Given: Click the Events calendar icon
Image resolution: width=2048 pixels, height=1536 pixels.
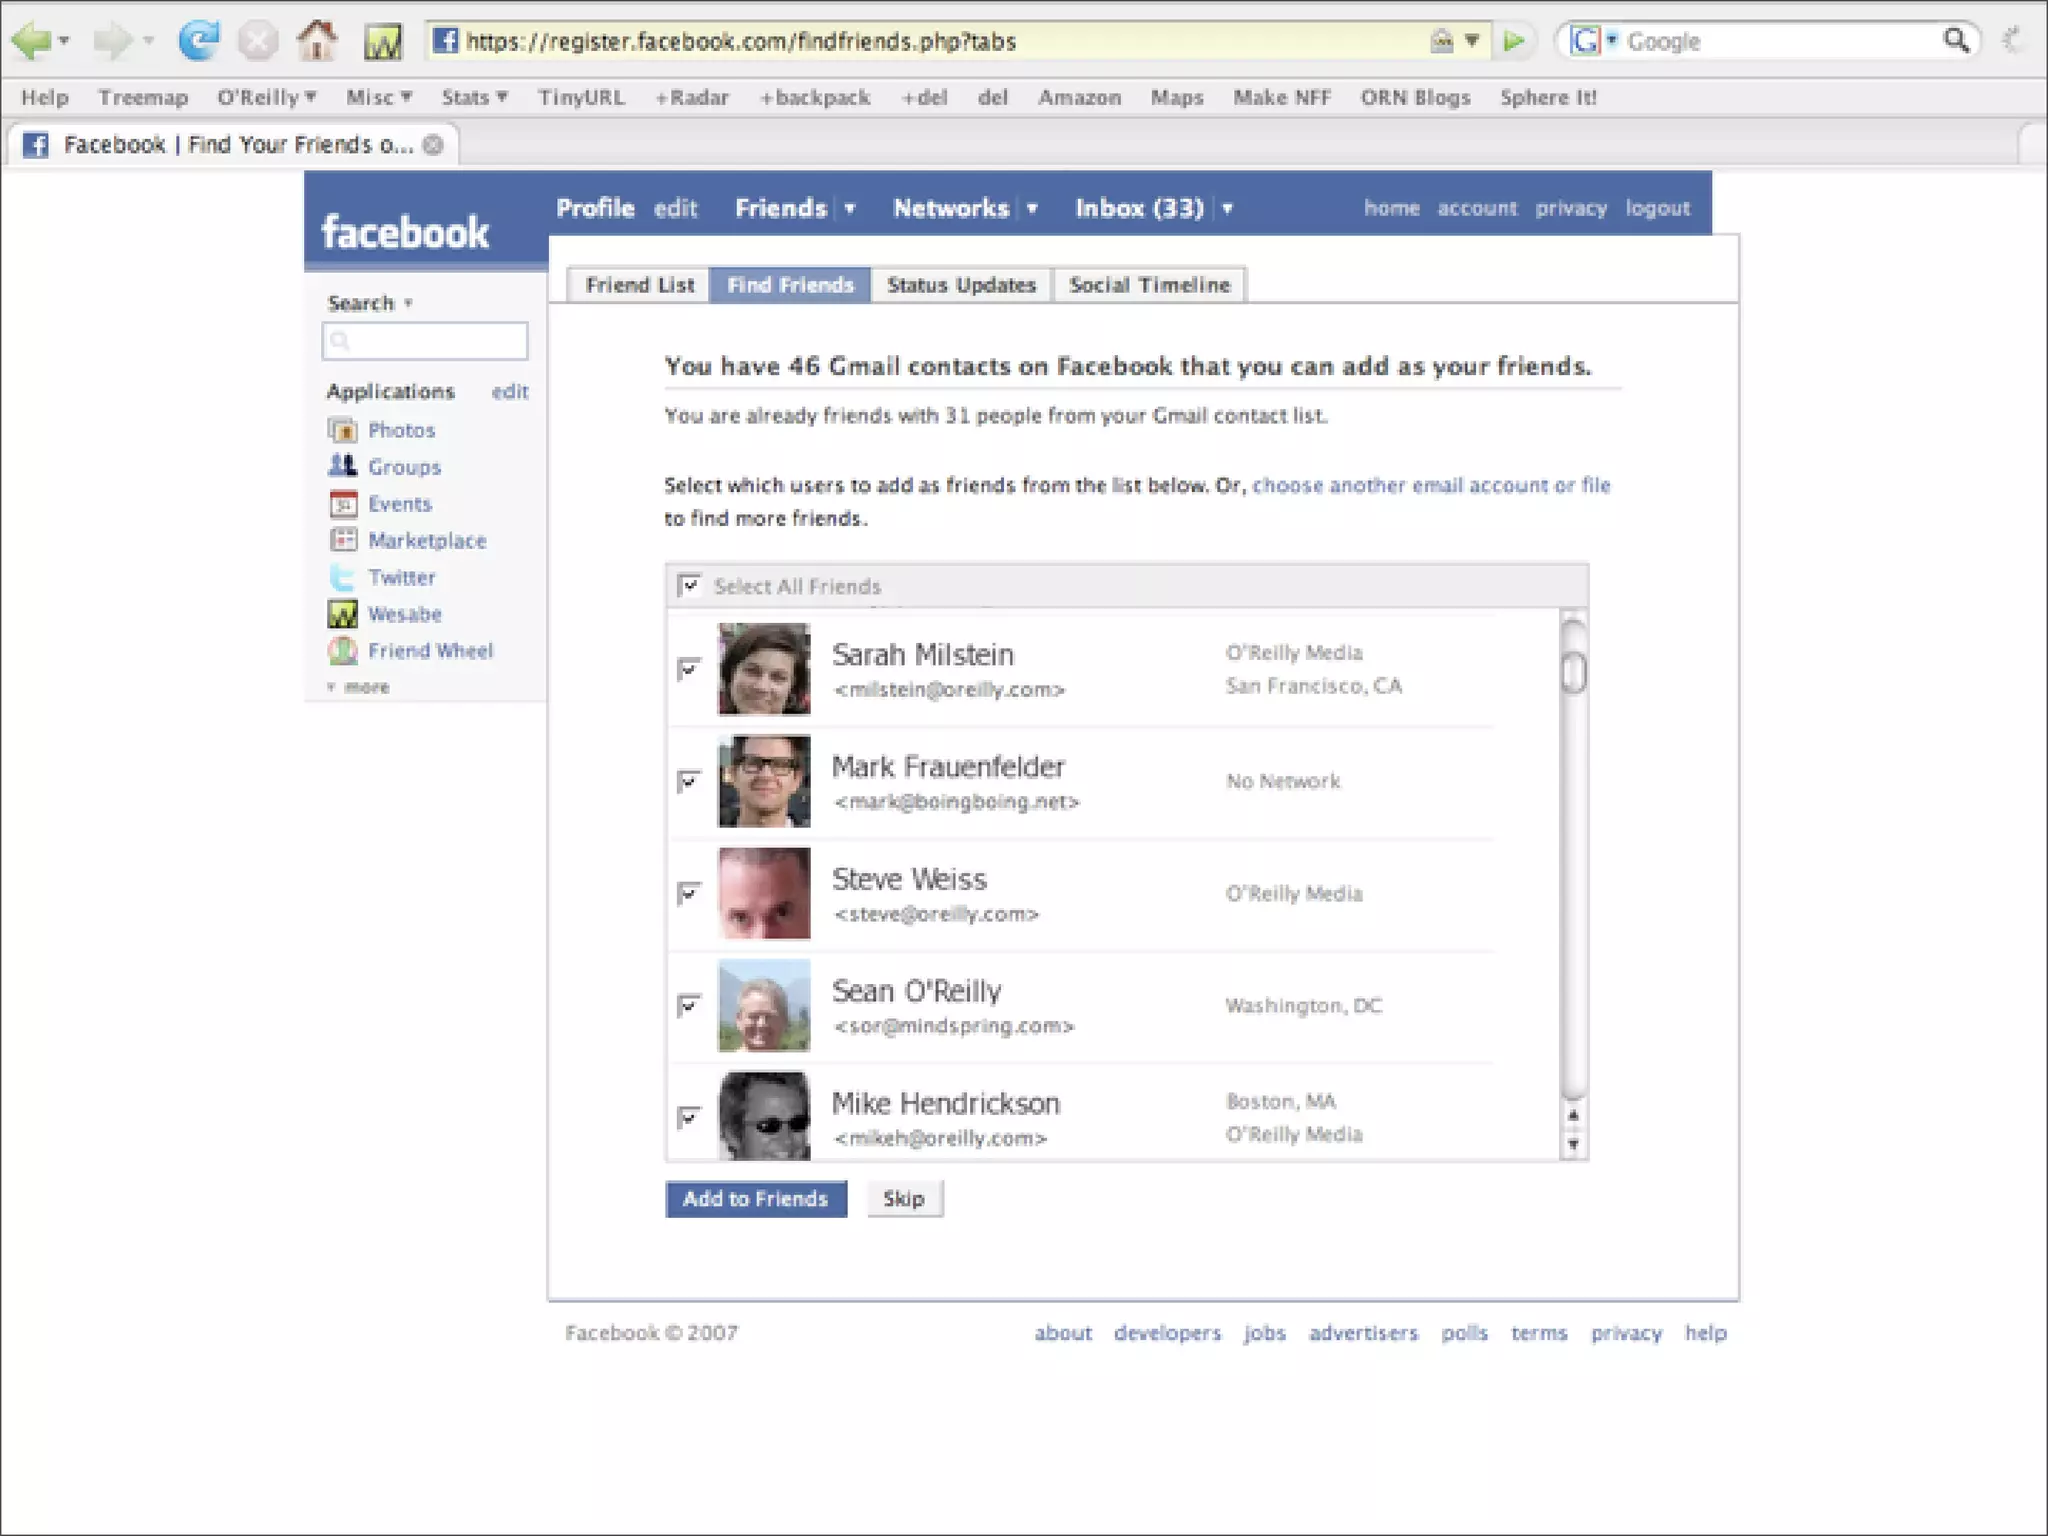Looking at the screenshot, I should [x=343, y=503].
